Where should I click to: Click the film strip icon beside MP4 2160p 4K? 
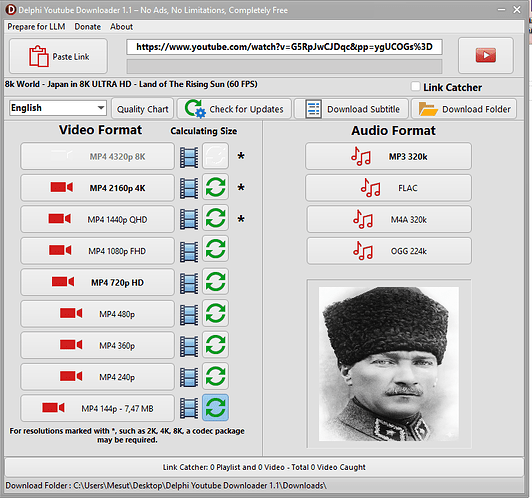coord(189,188)
